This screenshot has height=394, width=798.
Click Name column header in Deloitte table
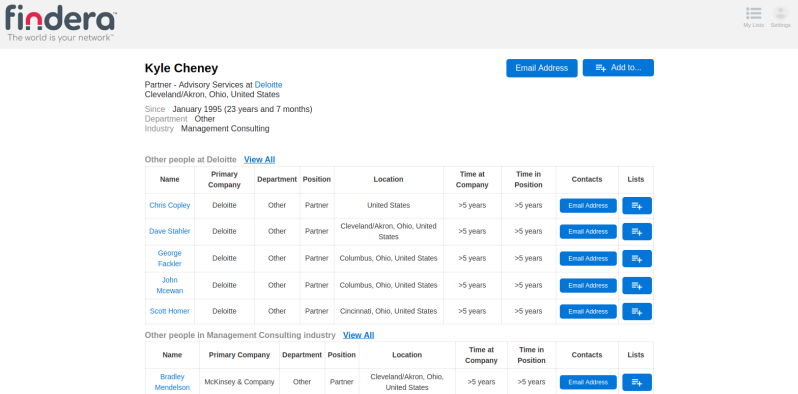pyautogui.click(x=169, y=179)
